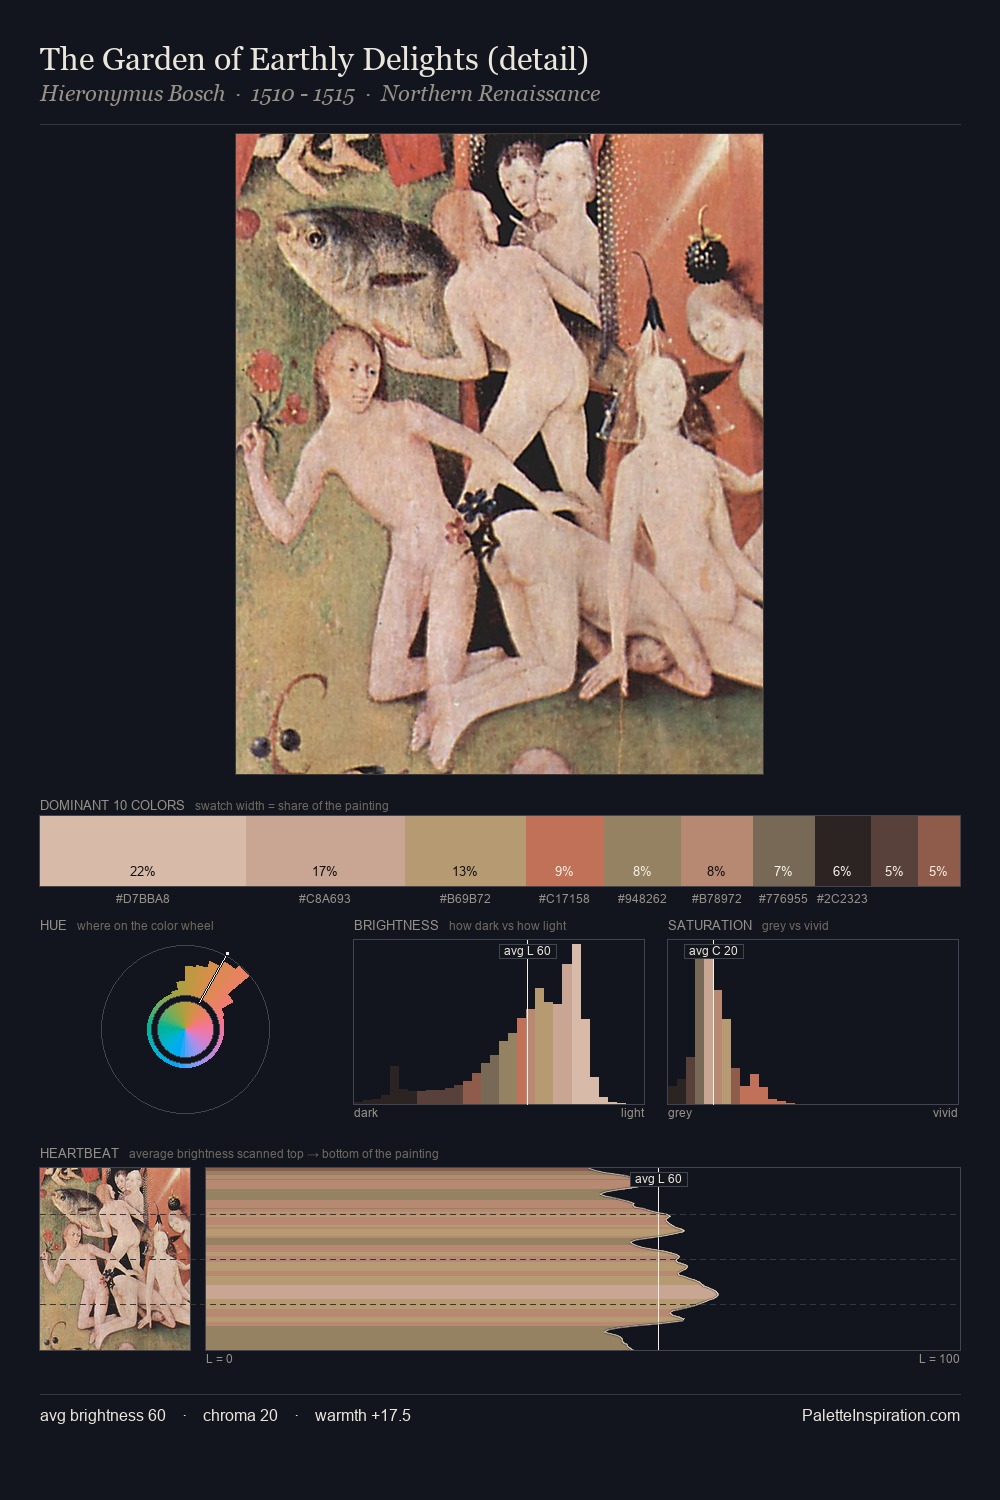
Task: Click the 'L = 0' axis label
Action: [x=219, y=1359]
